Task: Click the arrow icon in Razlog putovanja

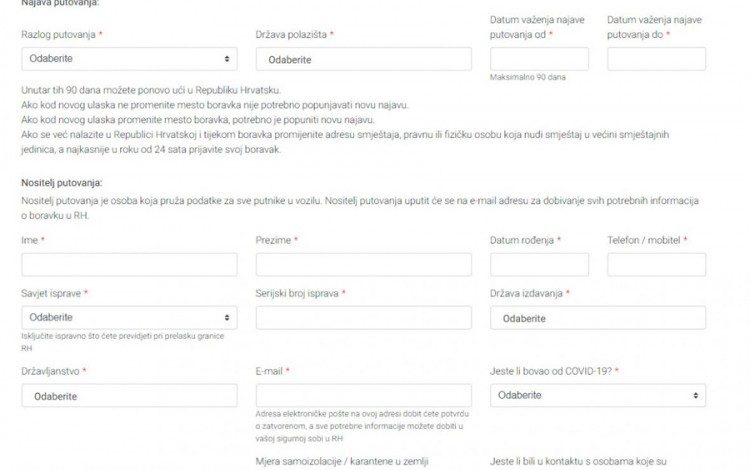Action: (230, 59)
